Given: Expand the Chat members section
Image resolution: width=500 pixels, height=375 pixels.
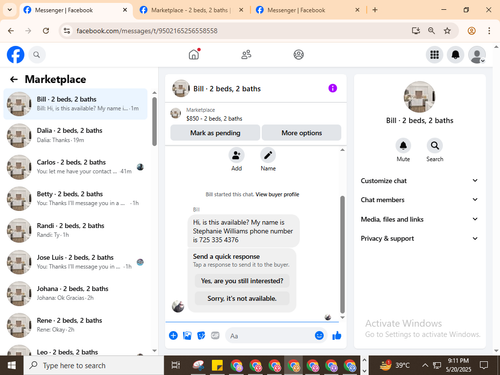Looking at the screenshot, I should (419, 200).
